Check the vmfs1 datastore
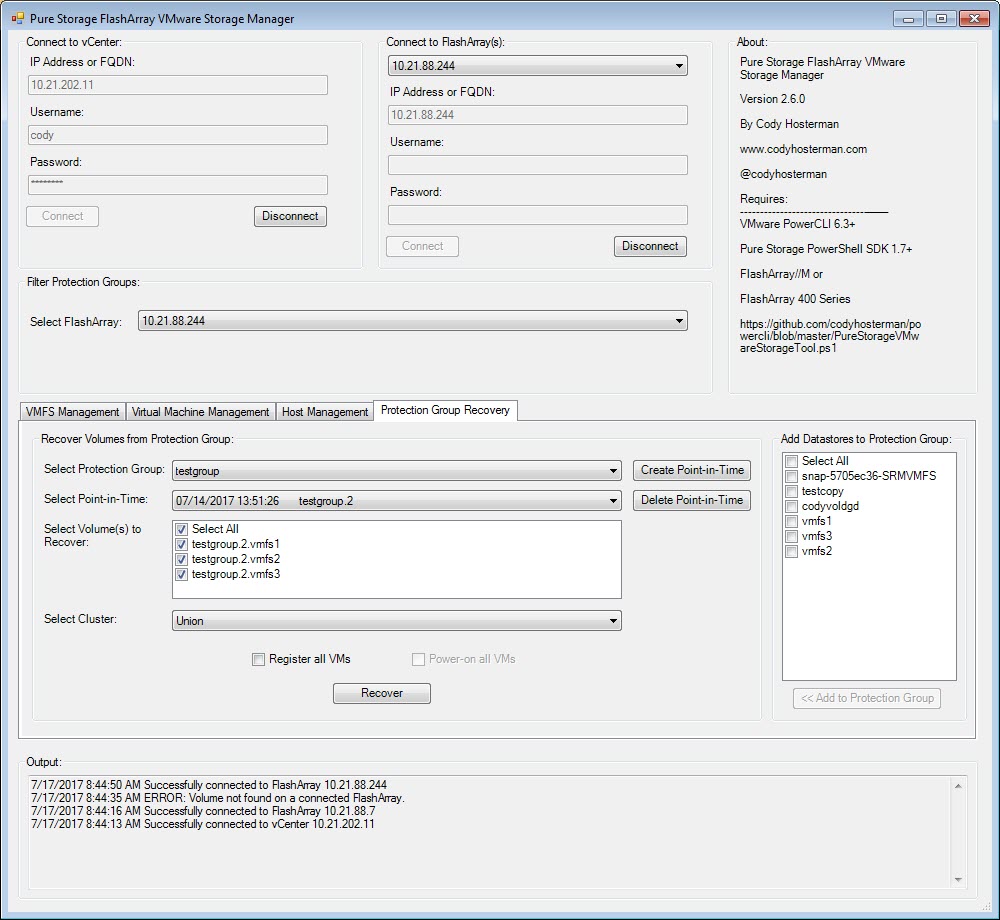Viewport: 1000px width, 920px height. point(791,522)
